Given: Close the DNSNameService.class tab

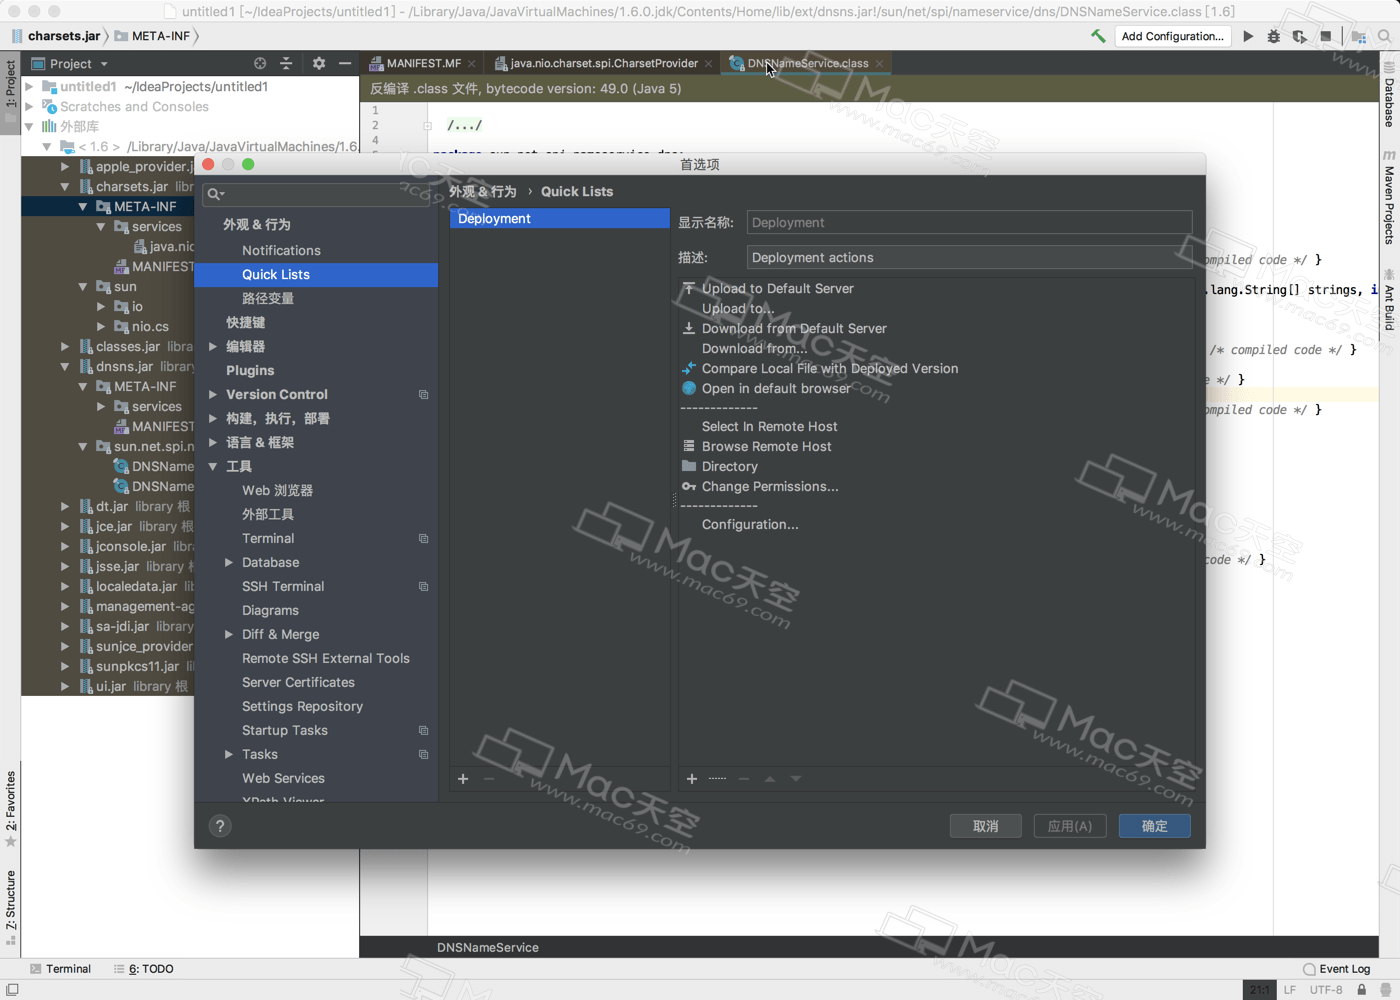Looking at the screenshot, I should pyautogui.click(x=879, y=64).
